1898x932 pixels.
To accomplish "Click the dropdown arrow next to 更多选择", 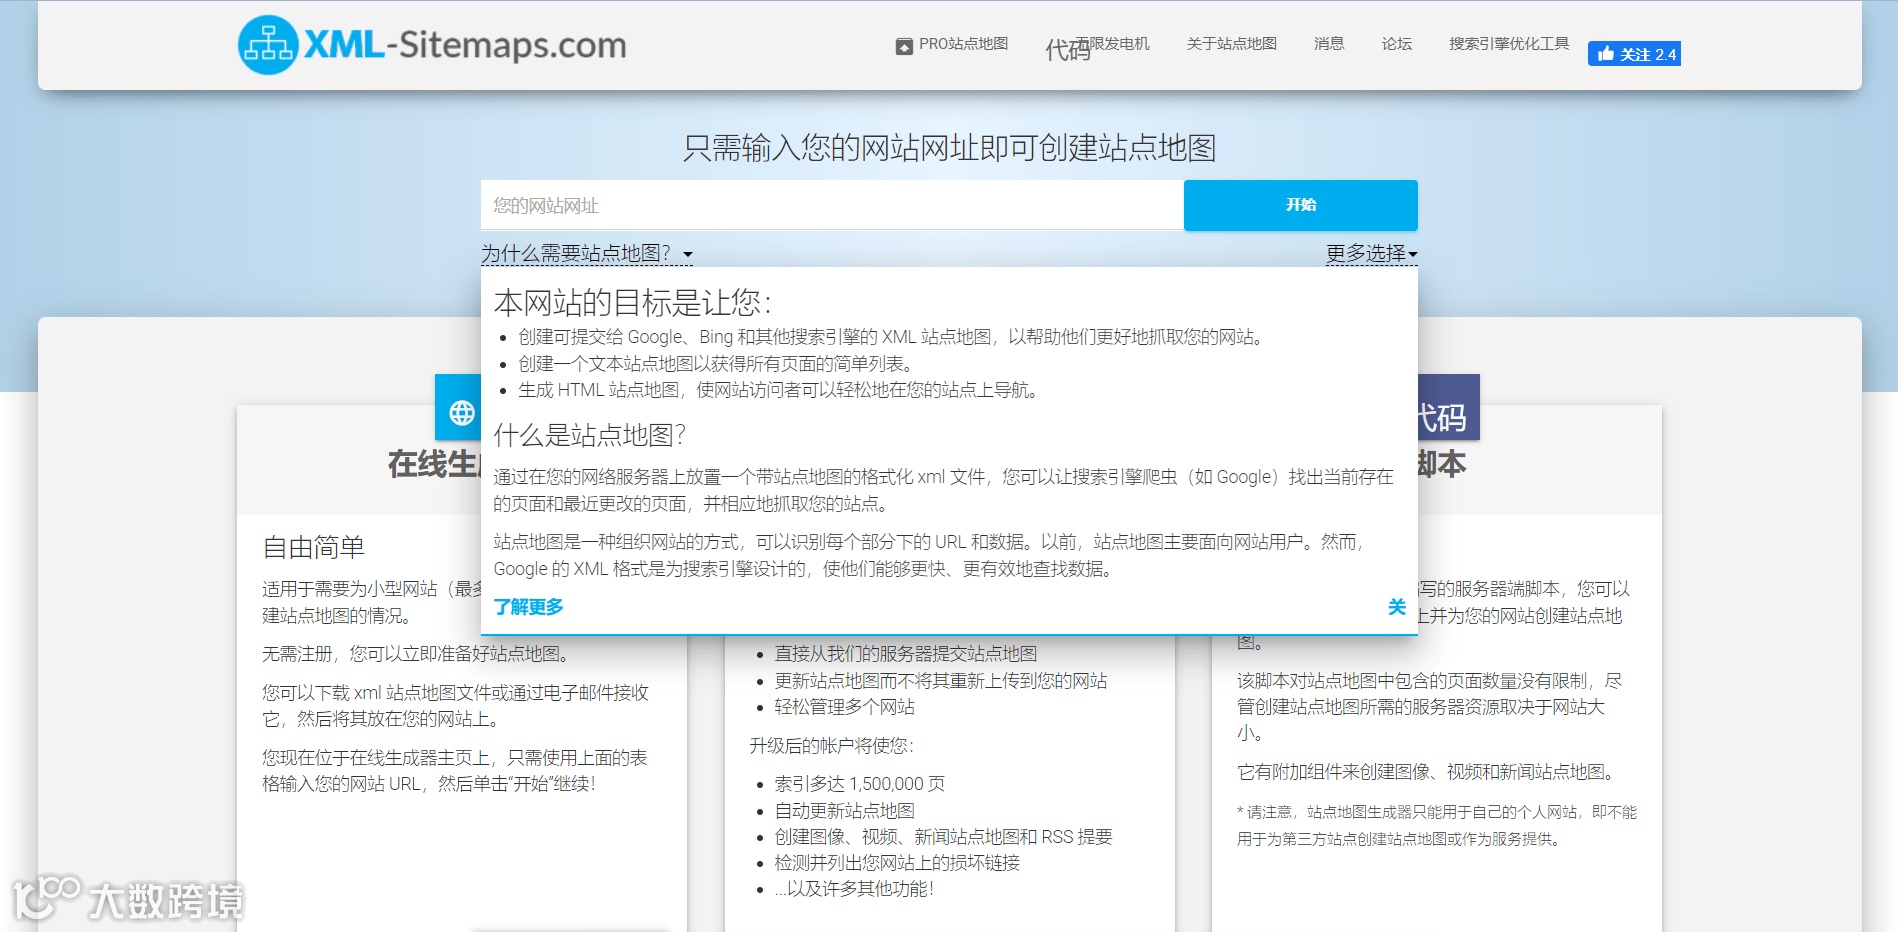I will 1412,256.
